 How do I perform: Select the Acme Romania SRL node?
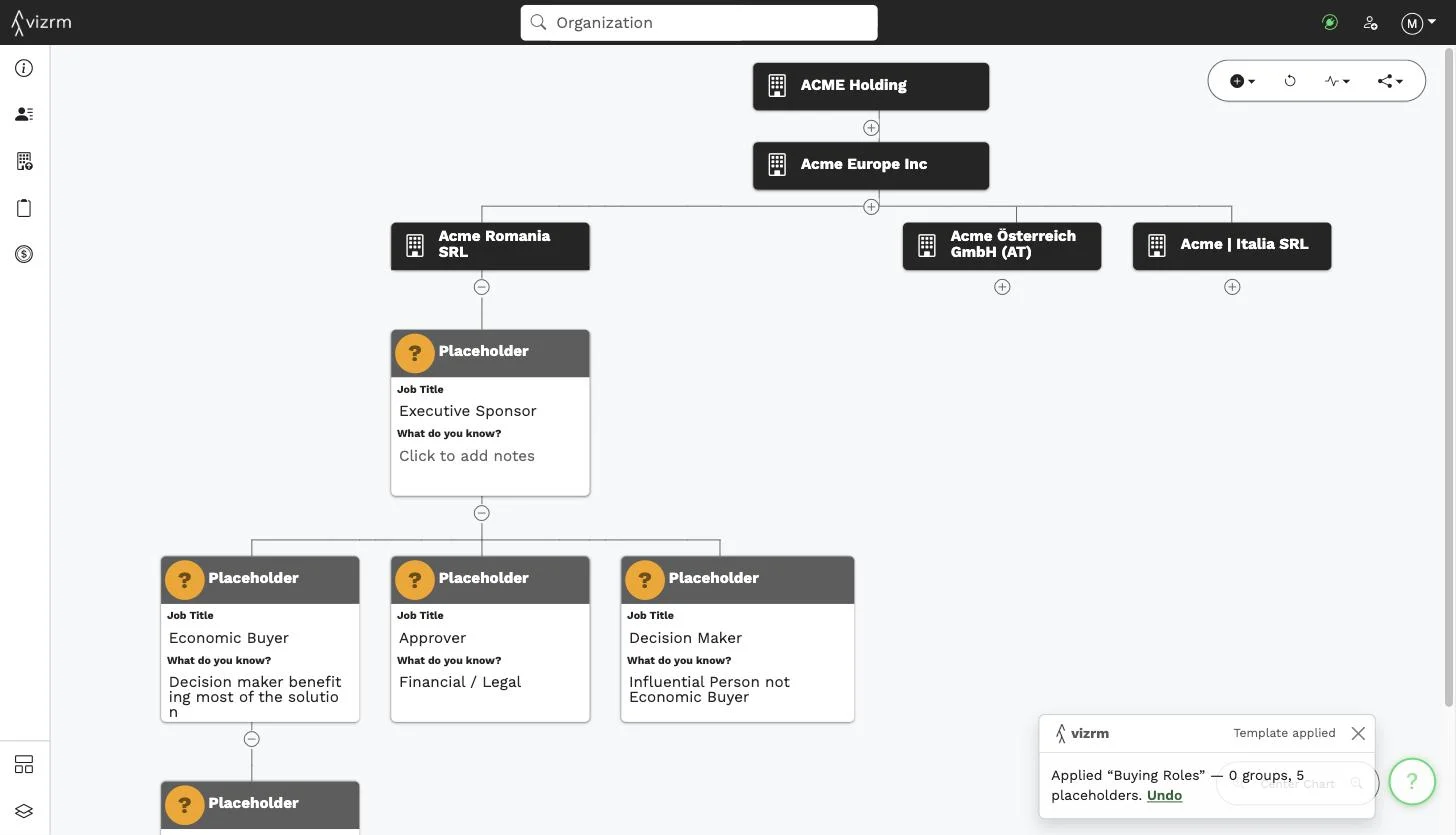490,245
